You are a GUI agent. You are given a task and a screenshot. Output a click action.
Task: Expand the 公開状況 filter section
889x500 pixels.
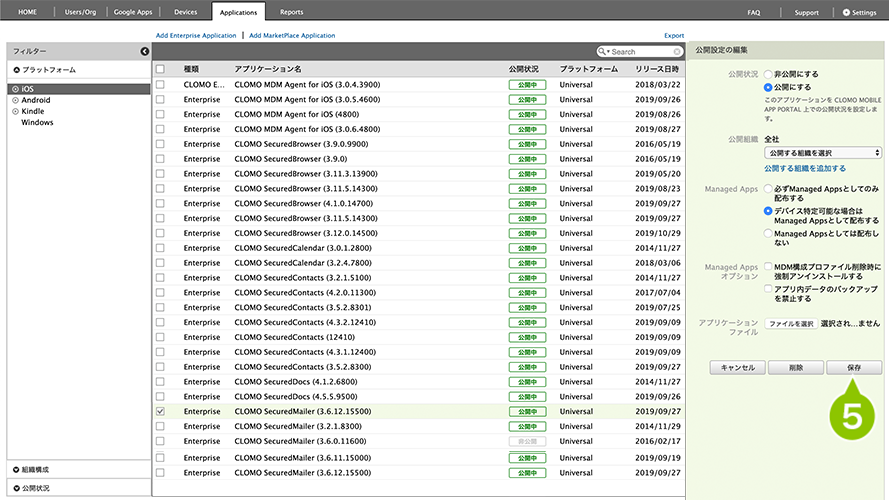tap(16, 488)
